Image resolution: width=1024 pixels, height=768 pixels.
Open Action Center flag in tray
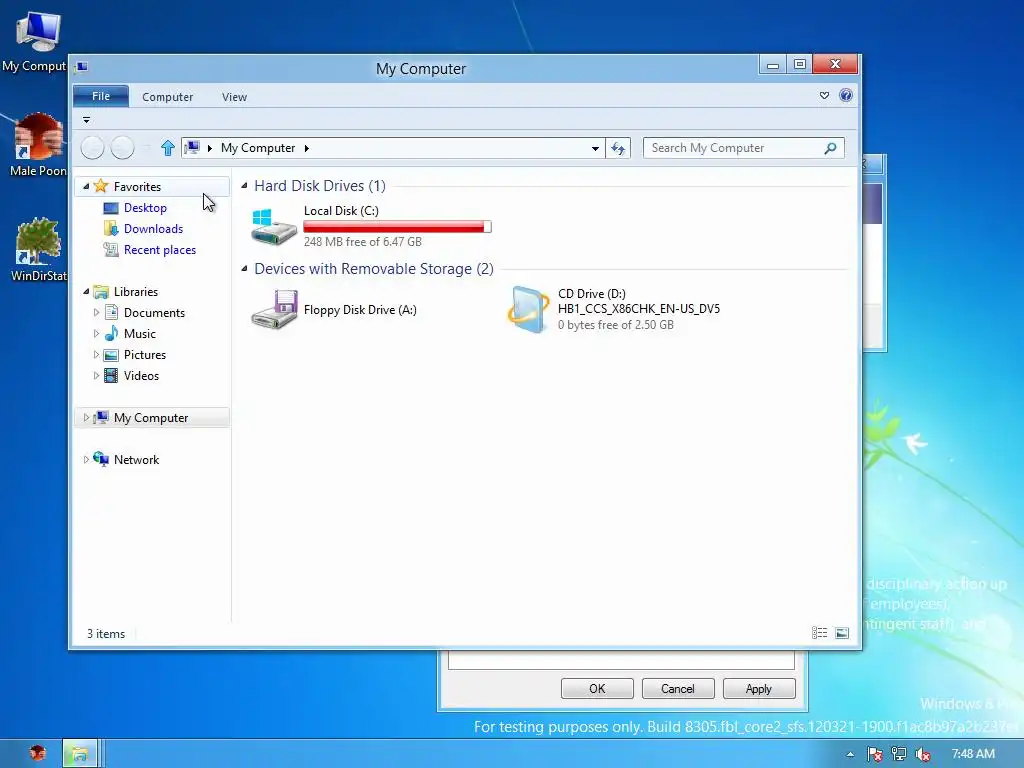[x=874, y=754]
